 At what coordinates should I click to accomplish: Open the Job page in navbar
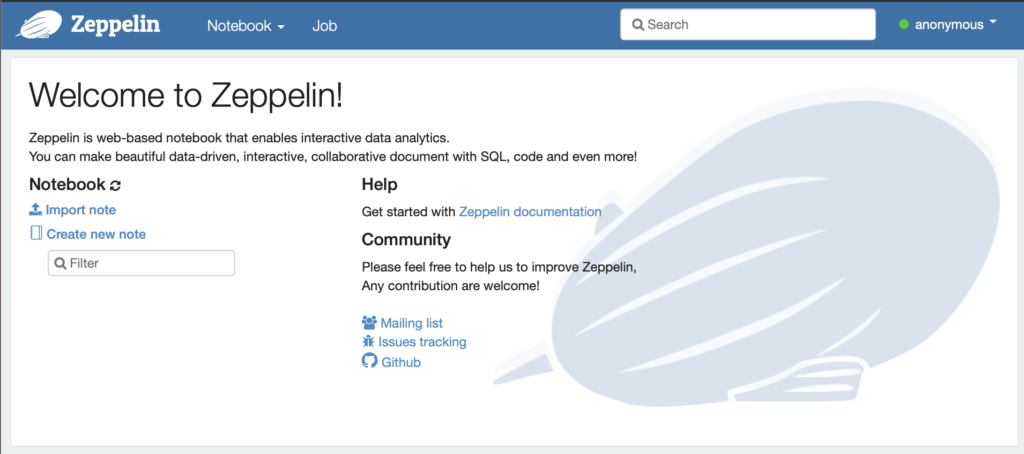324,26
